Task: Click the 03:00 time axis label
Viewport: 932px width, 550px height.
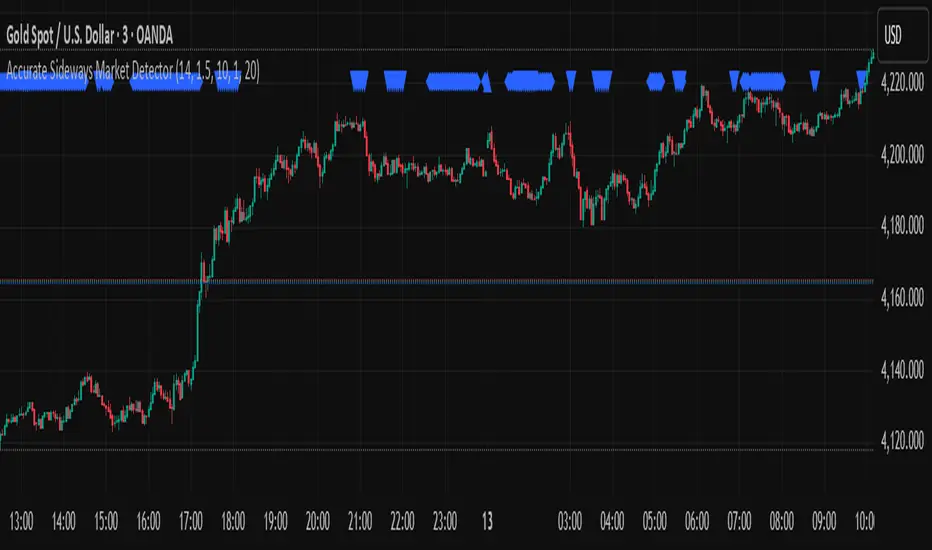Action: (569, 521)
